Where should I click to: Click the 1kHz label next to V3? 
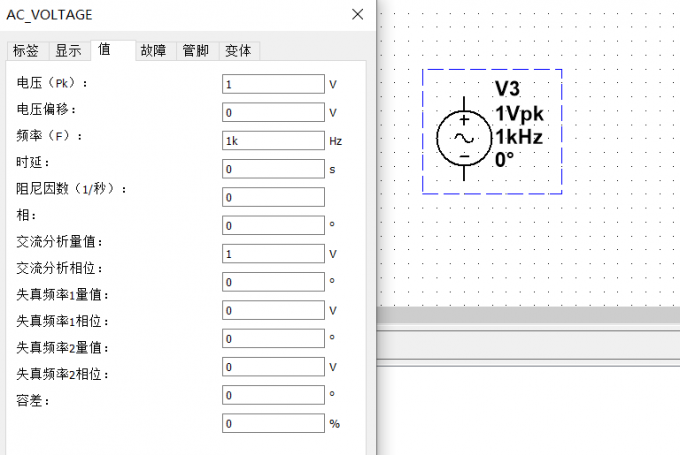[519, 137]
